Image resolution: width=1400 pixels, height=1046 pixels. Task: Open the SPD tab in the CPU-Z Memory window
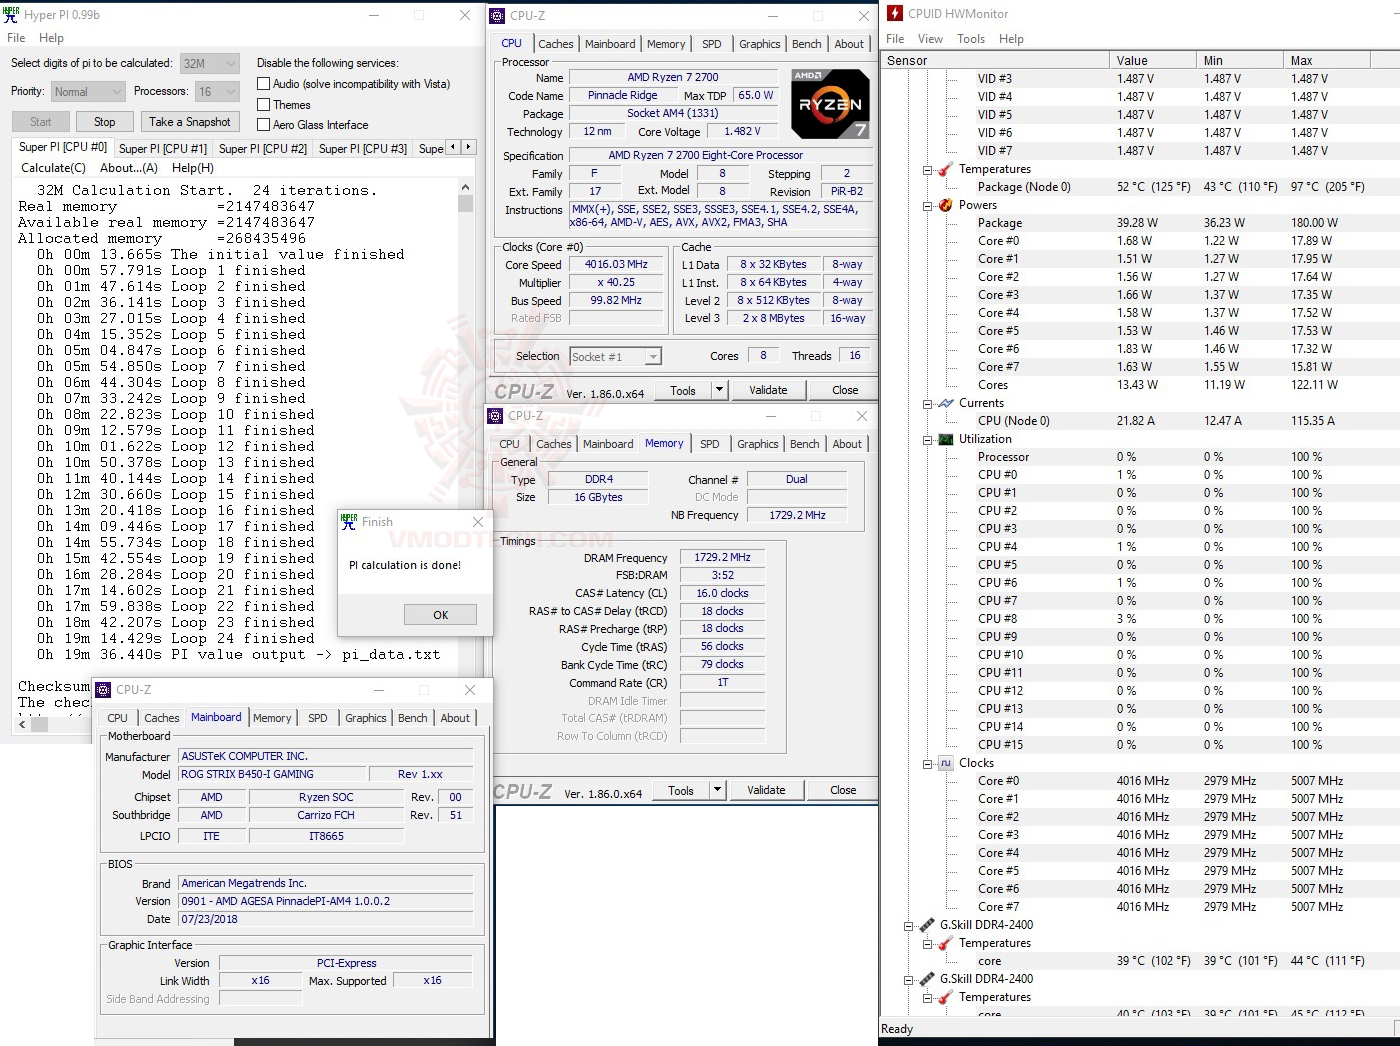pos(710,444)
